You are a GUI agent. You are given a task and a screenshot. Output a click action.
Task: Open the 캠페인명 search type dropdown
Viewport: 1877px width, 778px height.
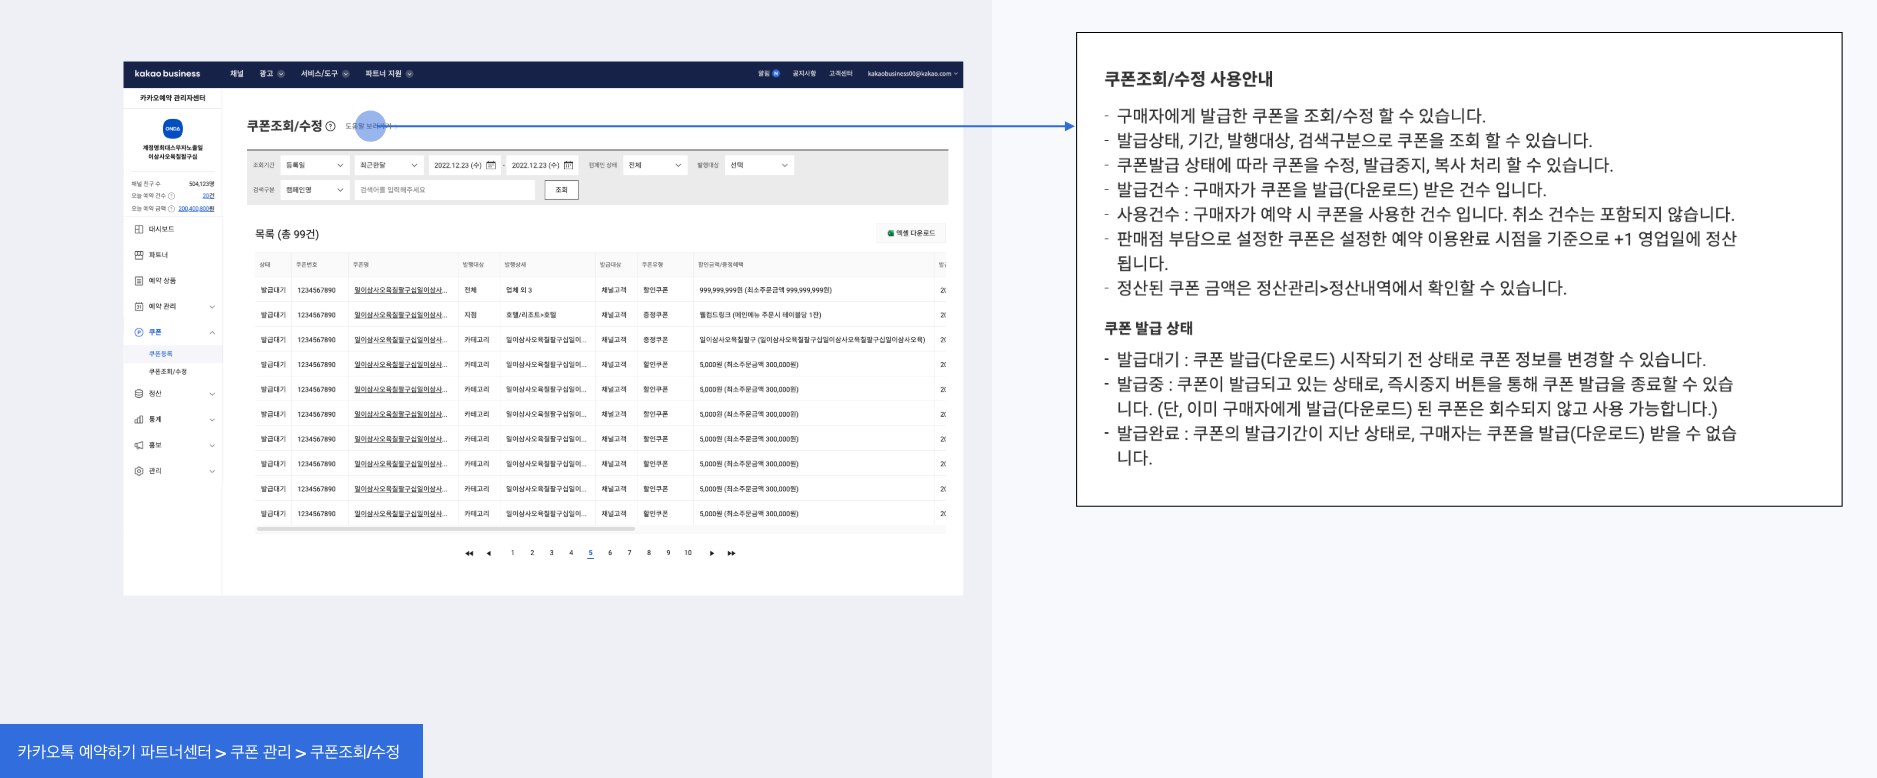[x=314, y=190]
